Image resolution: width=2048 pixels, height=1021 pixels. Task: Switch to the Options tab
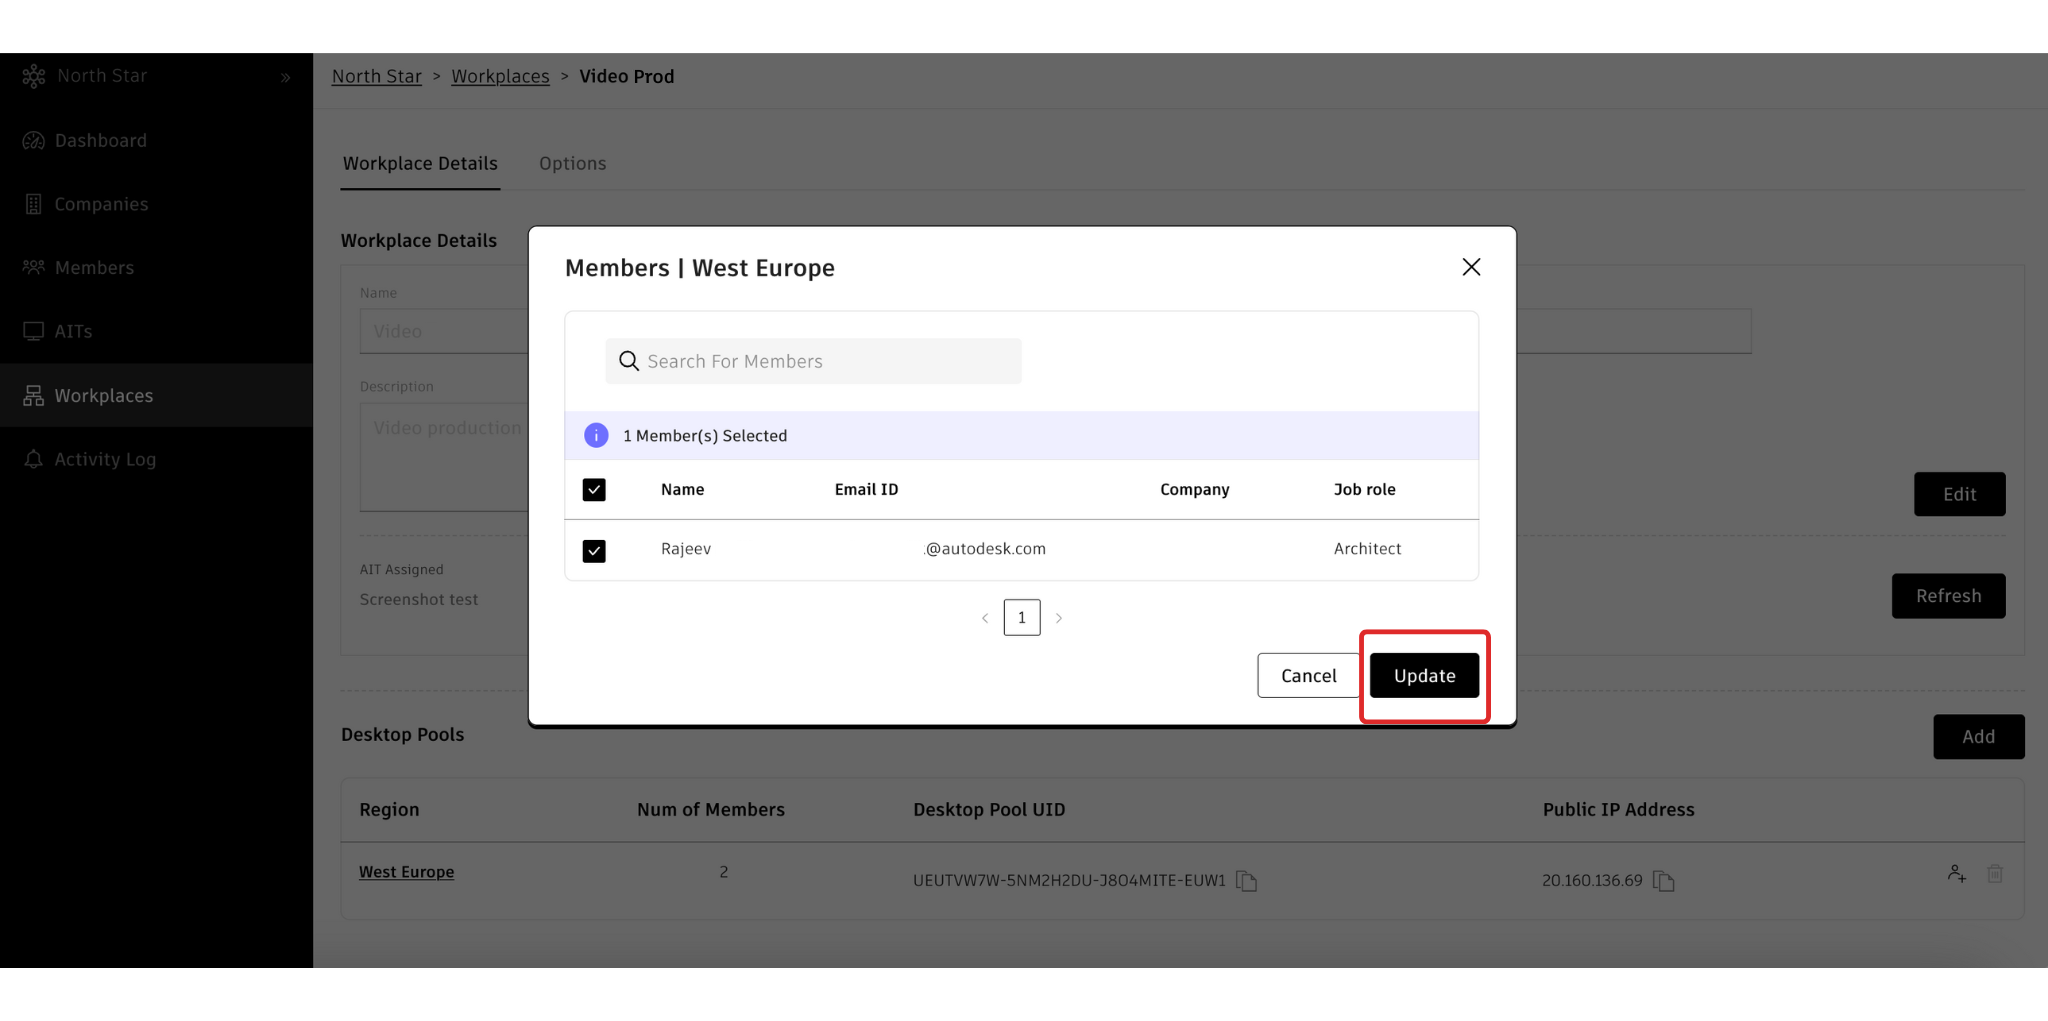(x=572, y=163)
